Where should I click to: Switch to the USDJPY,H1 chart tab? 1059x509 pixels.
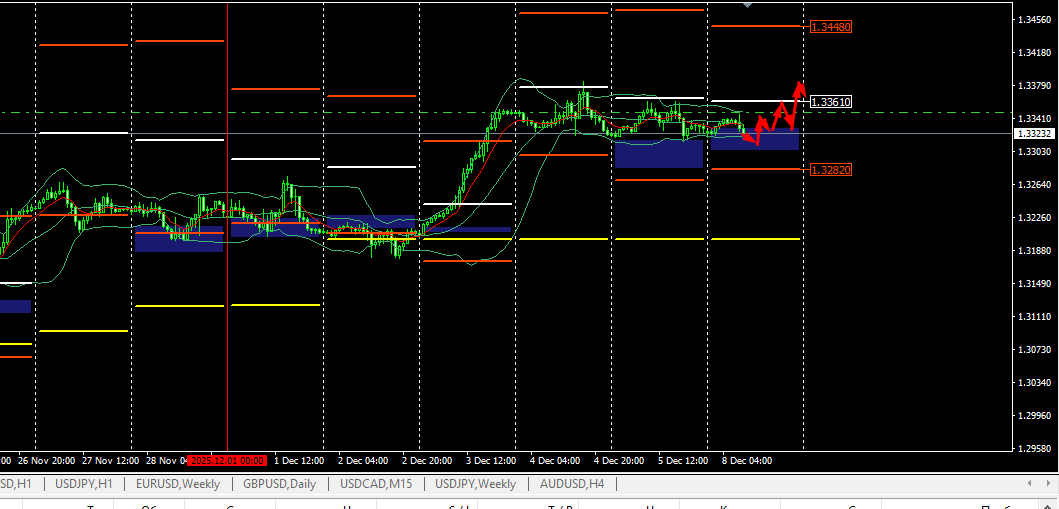tap(84, 484)
